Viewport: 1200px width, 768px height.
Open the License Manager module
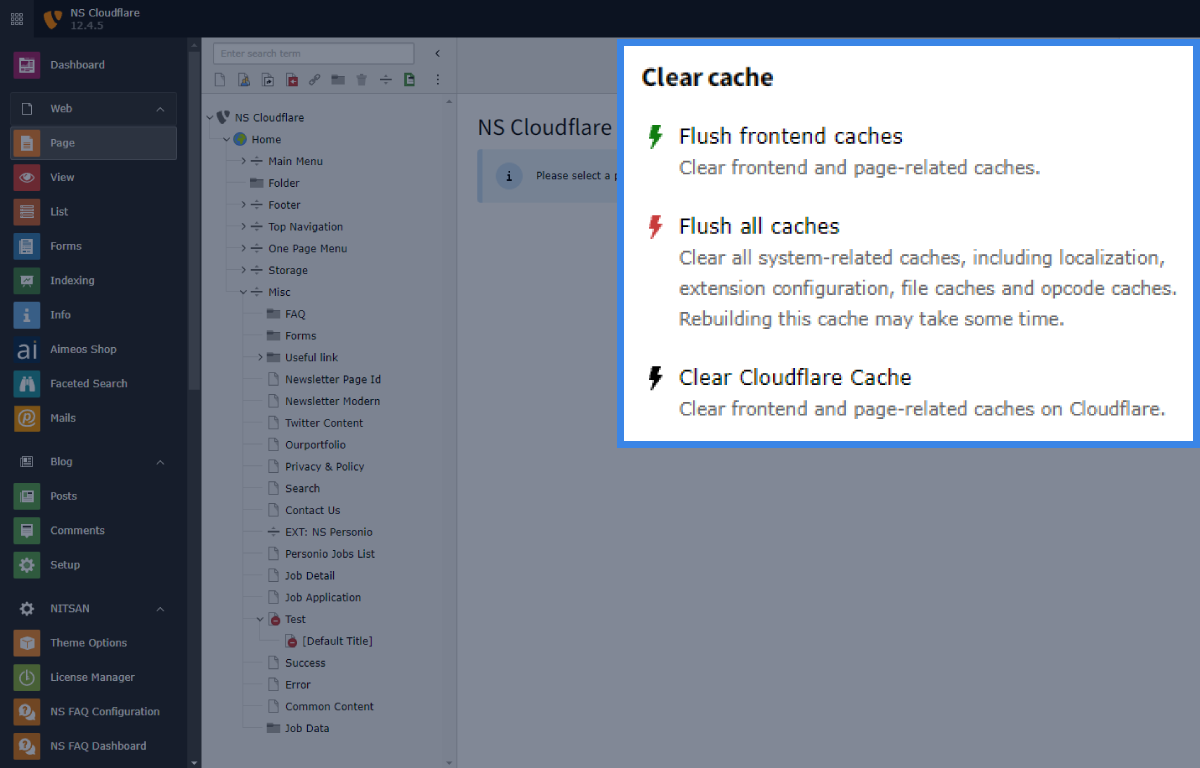click(x=92, y=677)
